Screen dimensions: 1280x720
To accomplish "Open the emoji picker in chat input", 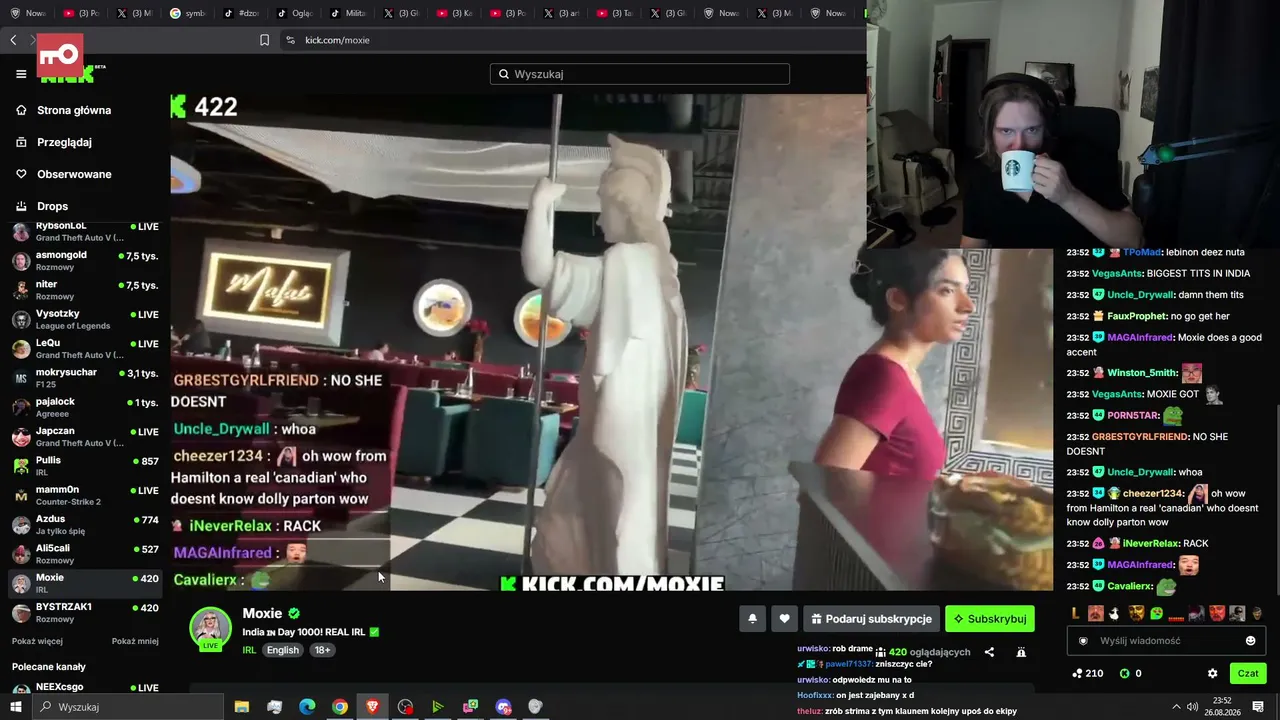I will [1250, 641].
